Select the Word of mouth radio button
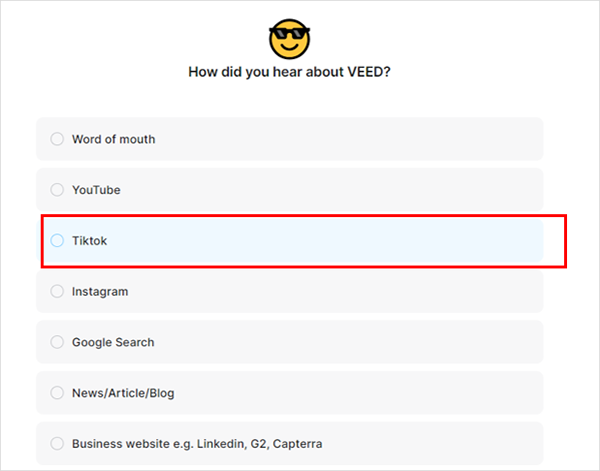This screenshot has width=600, height=471. point(57,139)
